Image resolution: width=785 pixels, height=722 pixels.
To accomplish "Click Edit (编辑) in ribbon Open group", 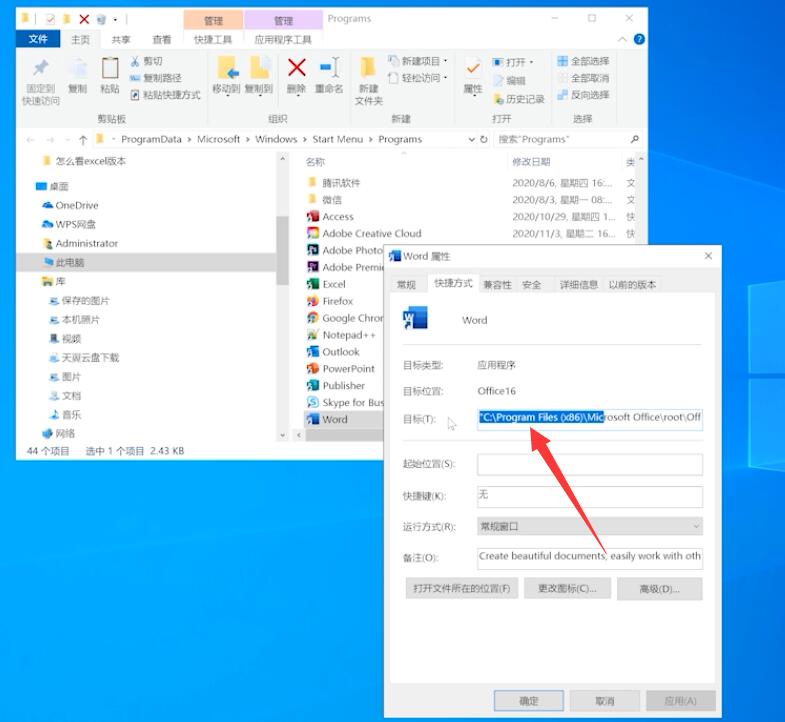I will point(510,81).
